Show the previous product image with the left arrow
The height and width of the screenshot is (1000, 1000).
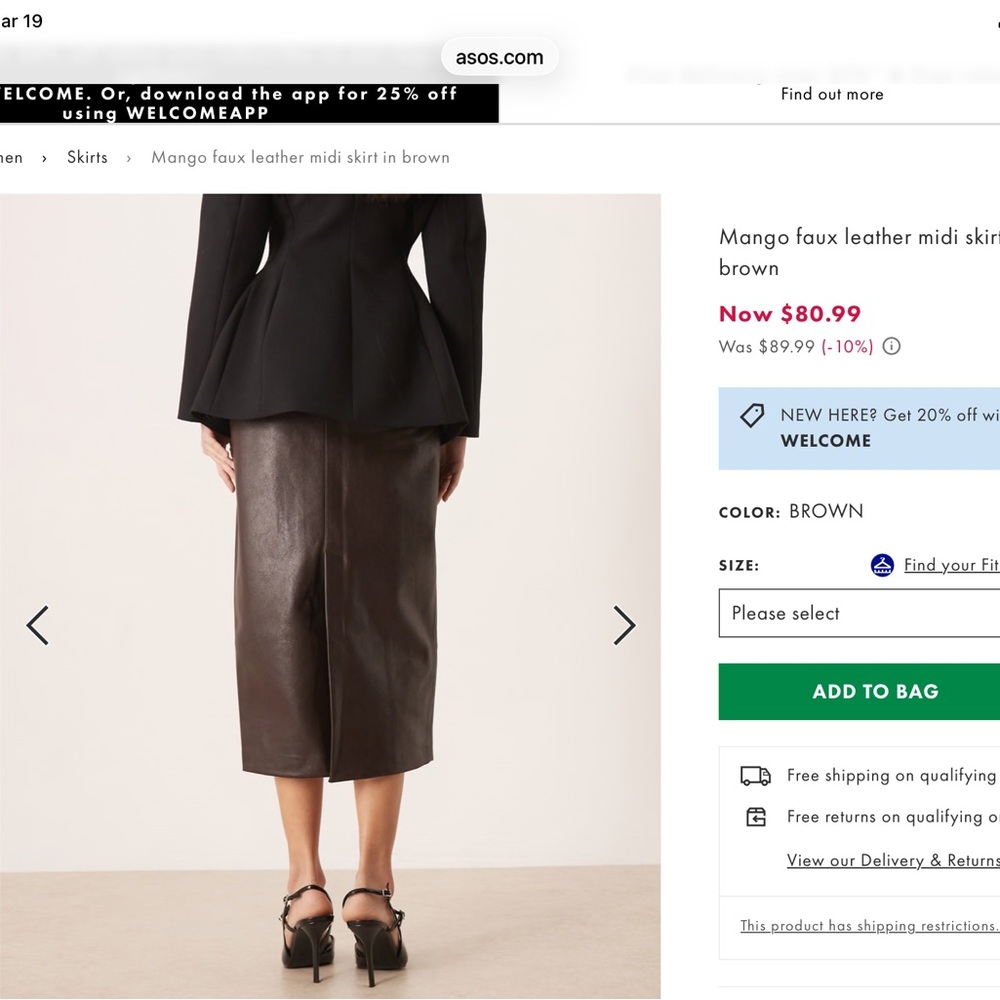(x=37, y=625)
